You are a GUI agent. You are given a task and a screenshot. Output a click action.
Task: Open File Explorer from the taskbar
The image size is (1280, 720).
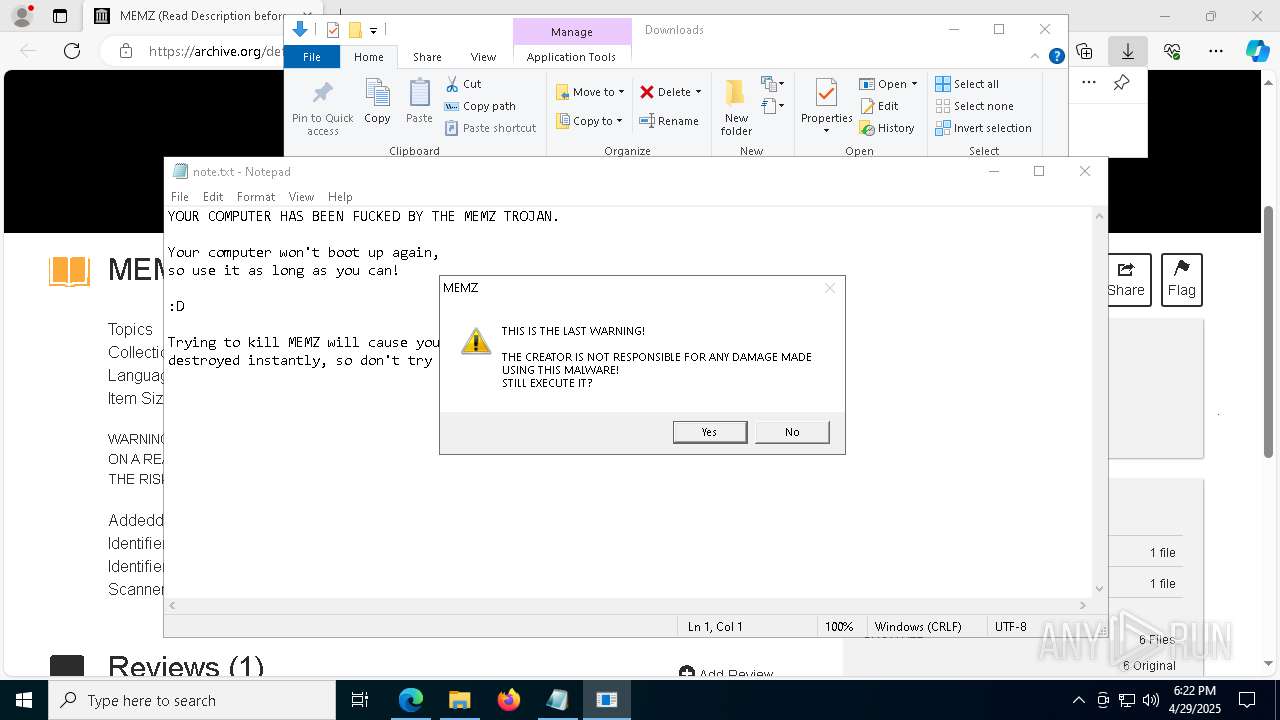point(459,700)
